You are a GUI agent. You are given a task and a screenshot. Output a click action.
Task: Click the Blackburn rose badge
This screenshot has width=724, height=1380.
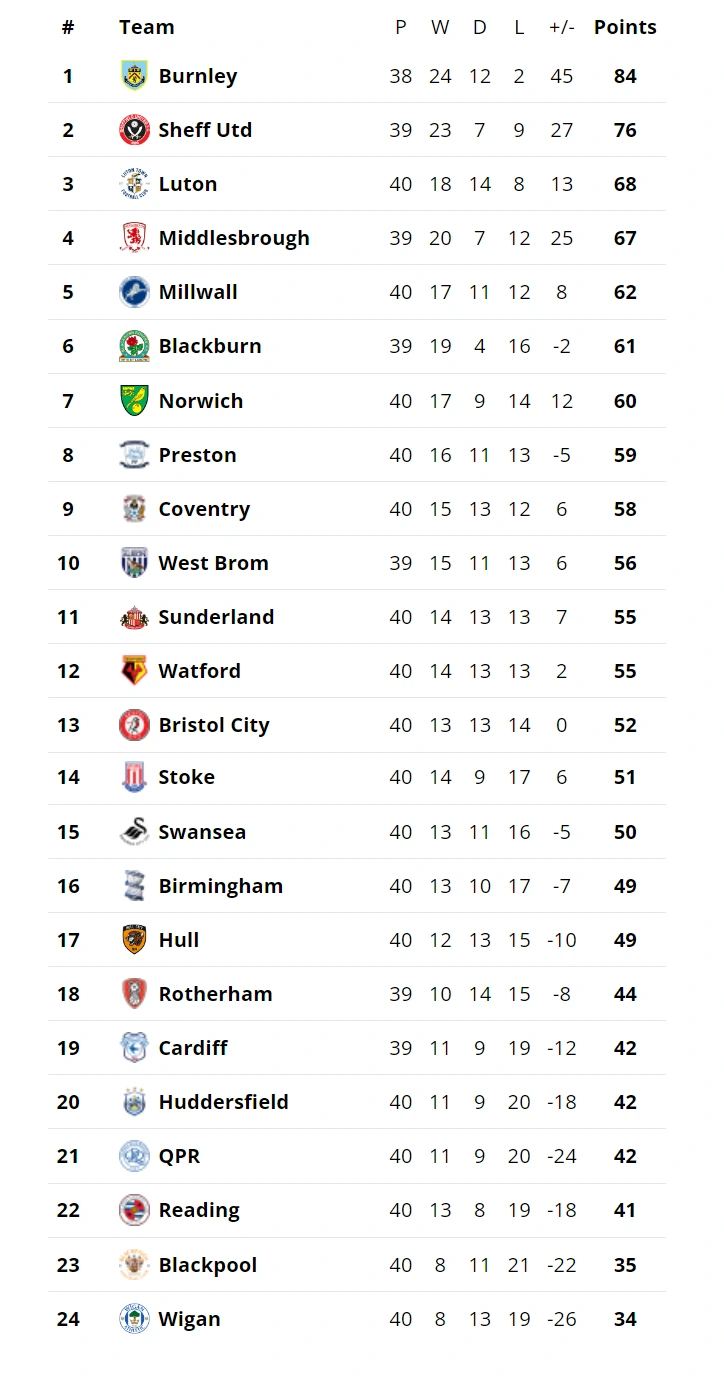134,346
